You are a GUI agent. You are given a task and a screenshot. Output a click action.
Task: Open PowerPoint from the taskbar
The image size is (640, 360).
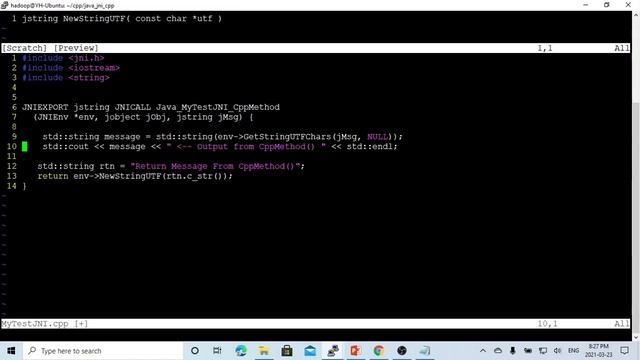coord(356,351)
